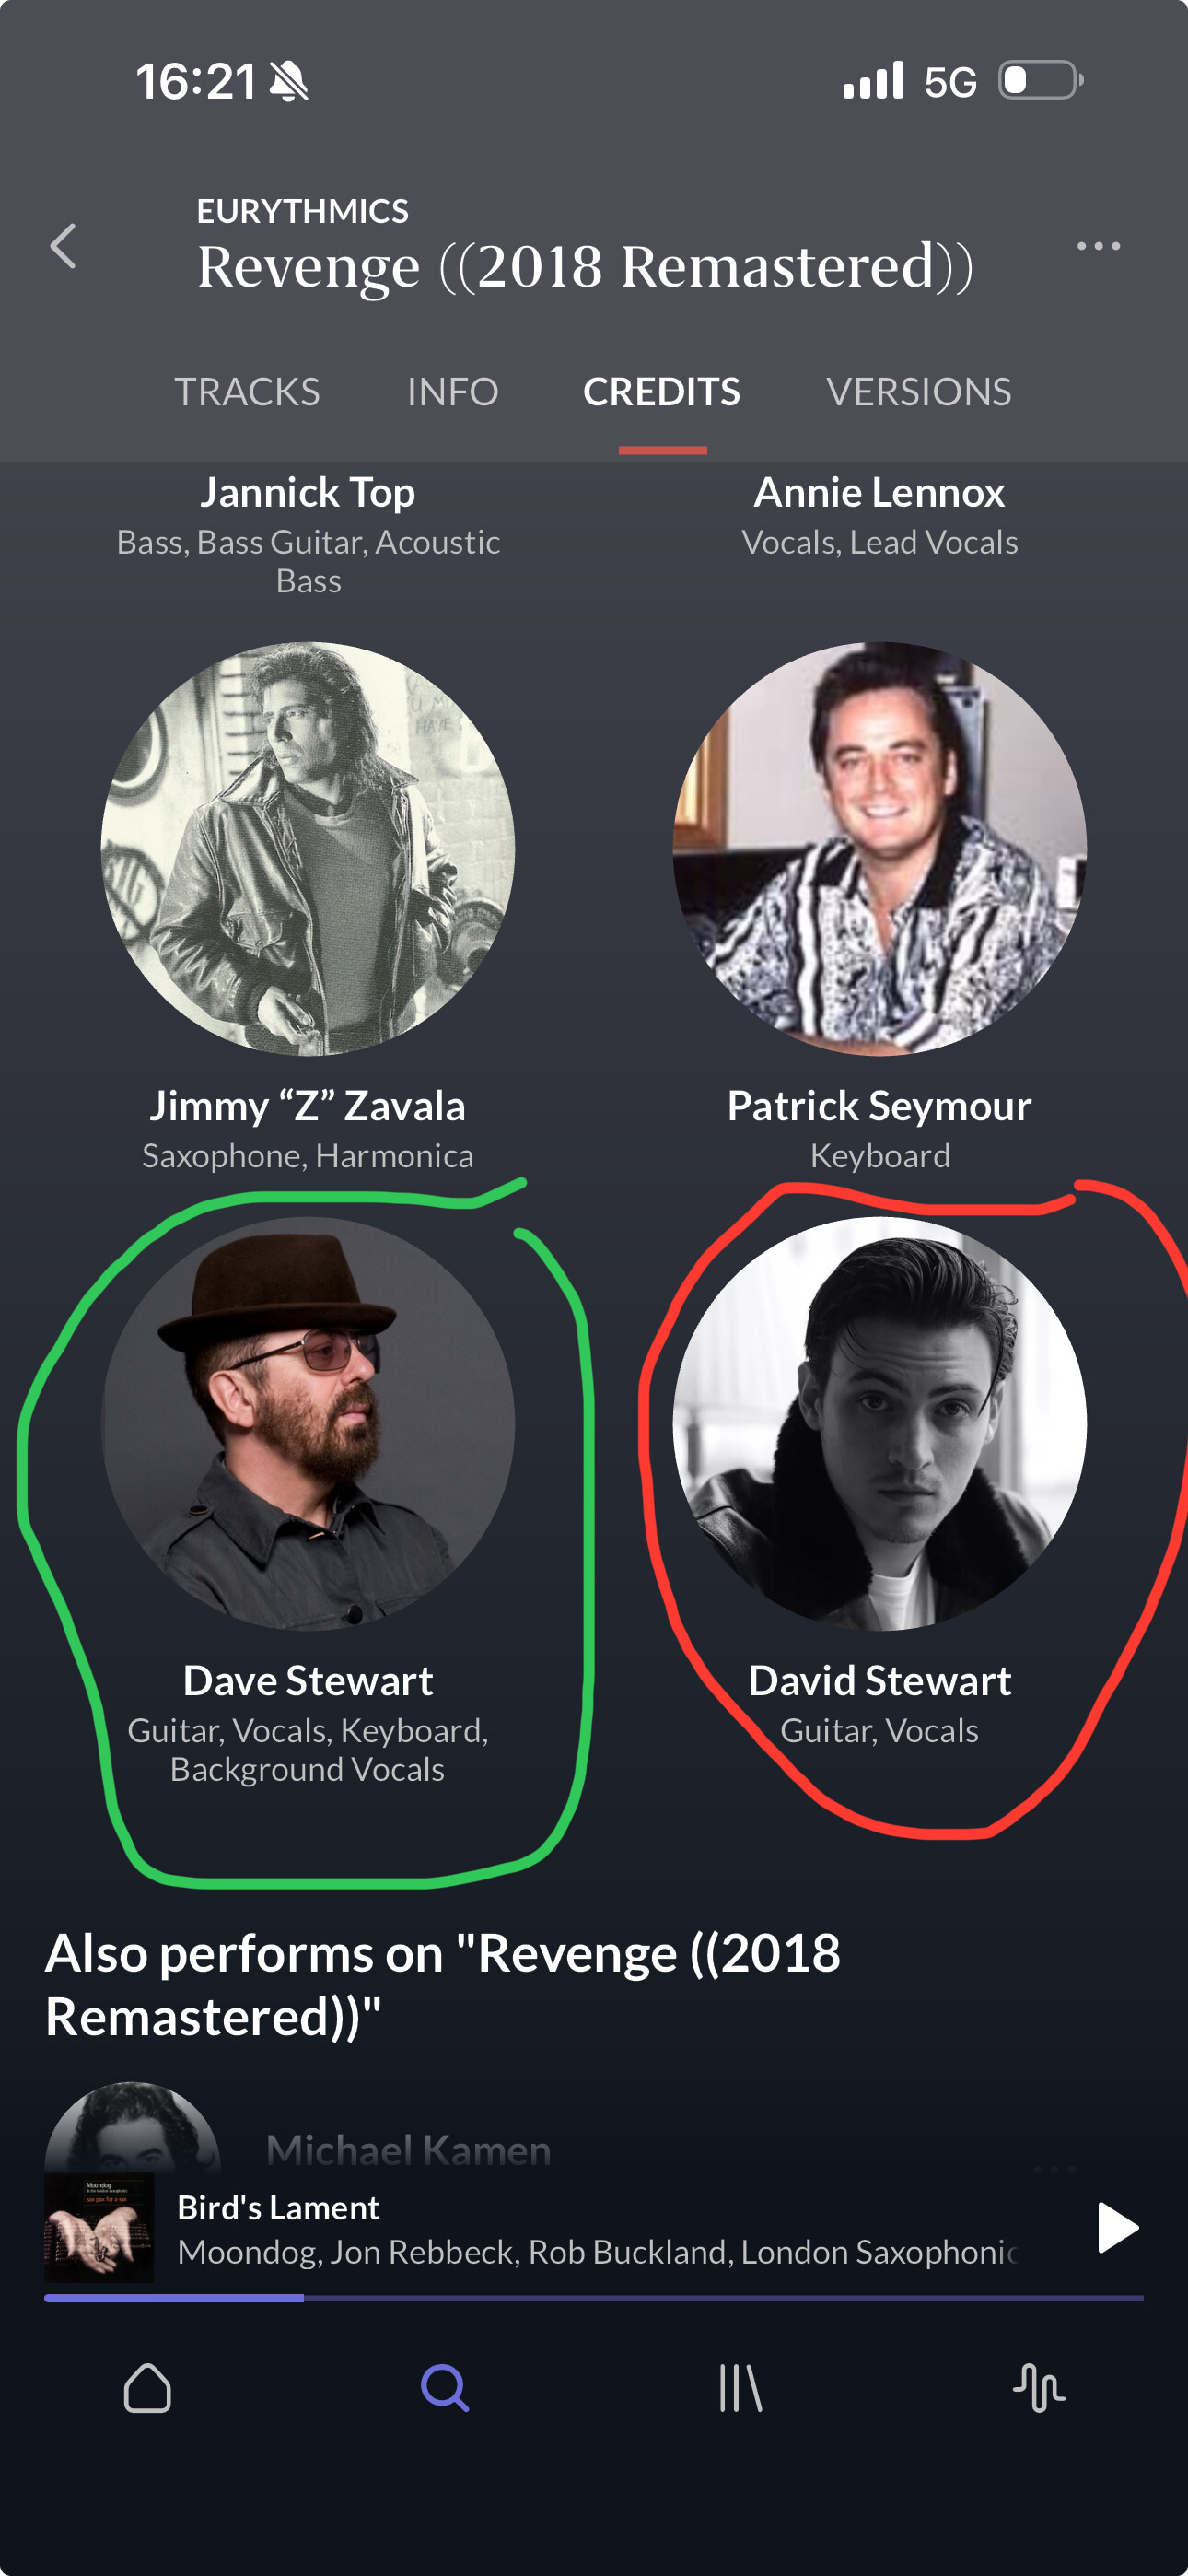Open Michael Kamen performer entry
This screenshot has width=1188, height=2576.
point(409,2150)
